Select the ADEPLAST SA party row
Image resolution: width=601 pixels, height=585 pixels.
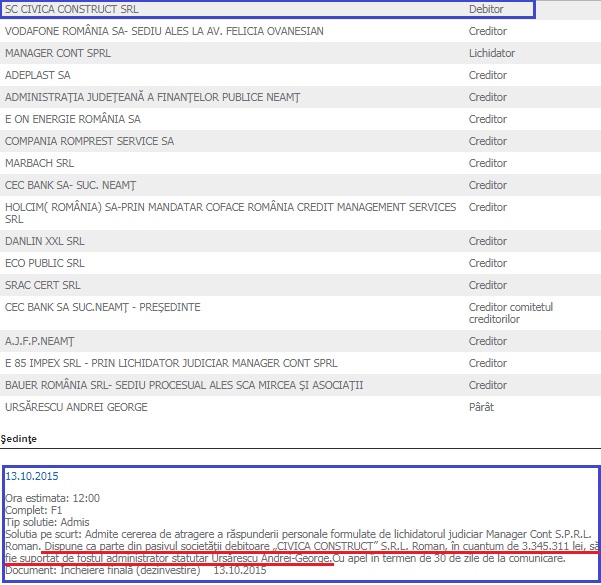coord(38,75)
